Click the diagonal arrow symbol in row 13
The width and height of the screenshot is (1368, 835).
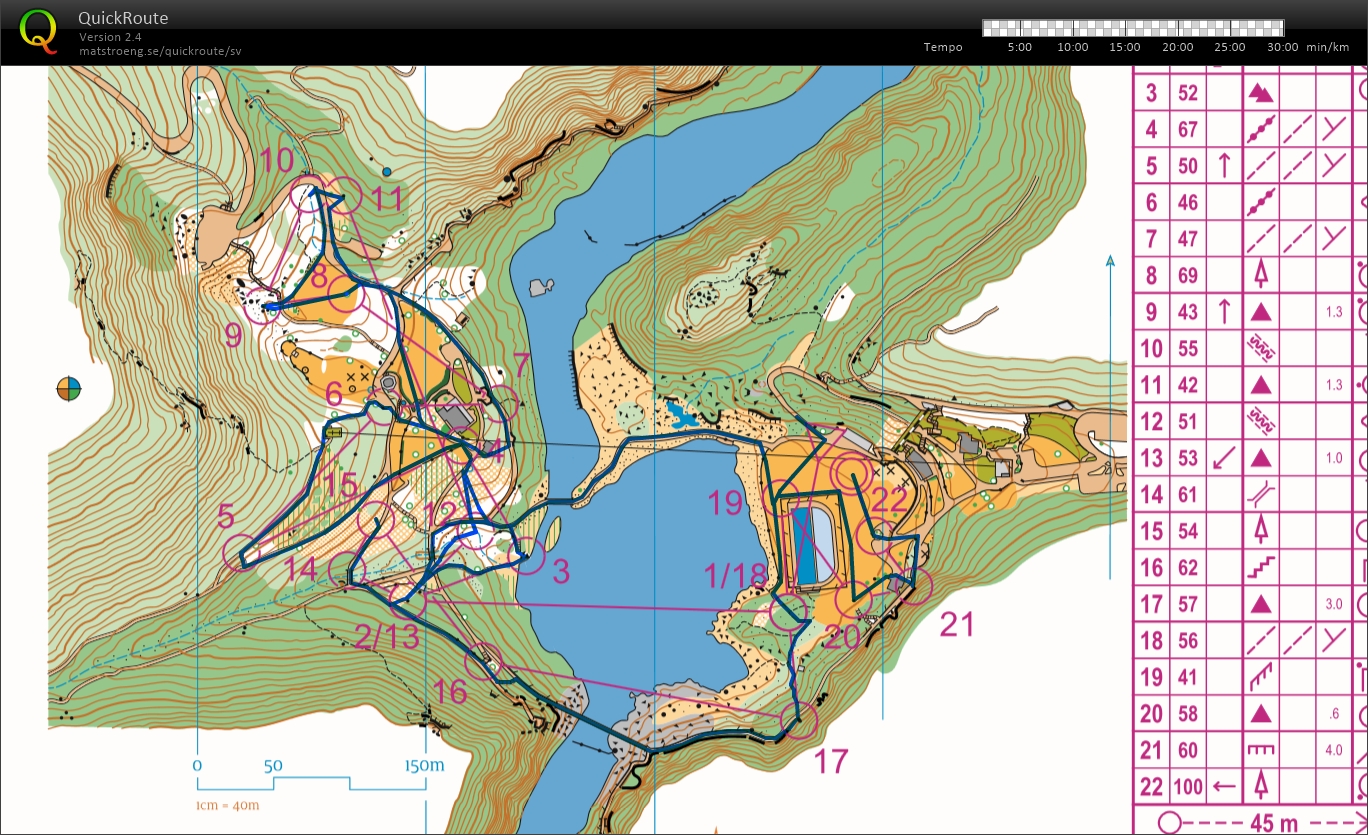point(1224,458)
